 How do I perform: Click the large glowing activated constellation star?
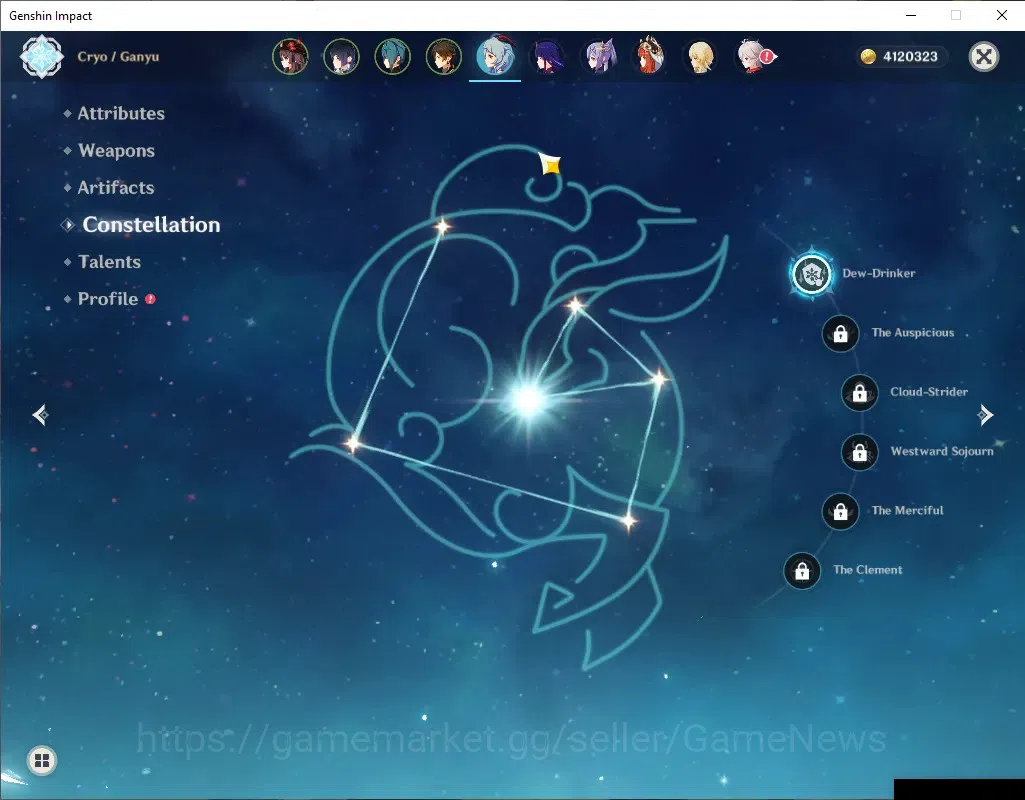point(528,399)
